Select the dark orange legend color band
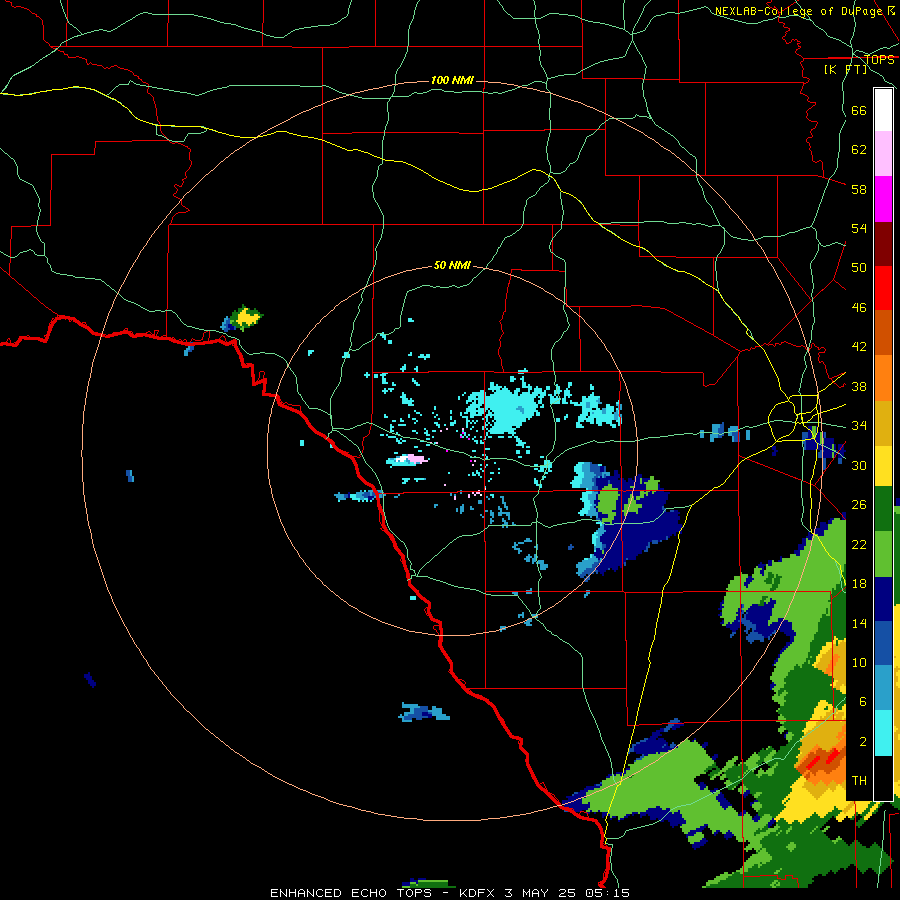 point(883,333)
